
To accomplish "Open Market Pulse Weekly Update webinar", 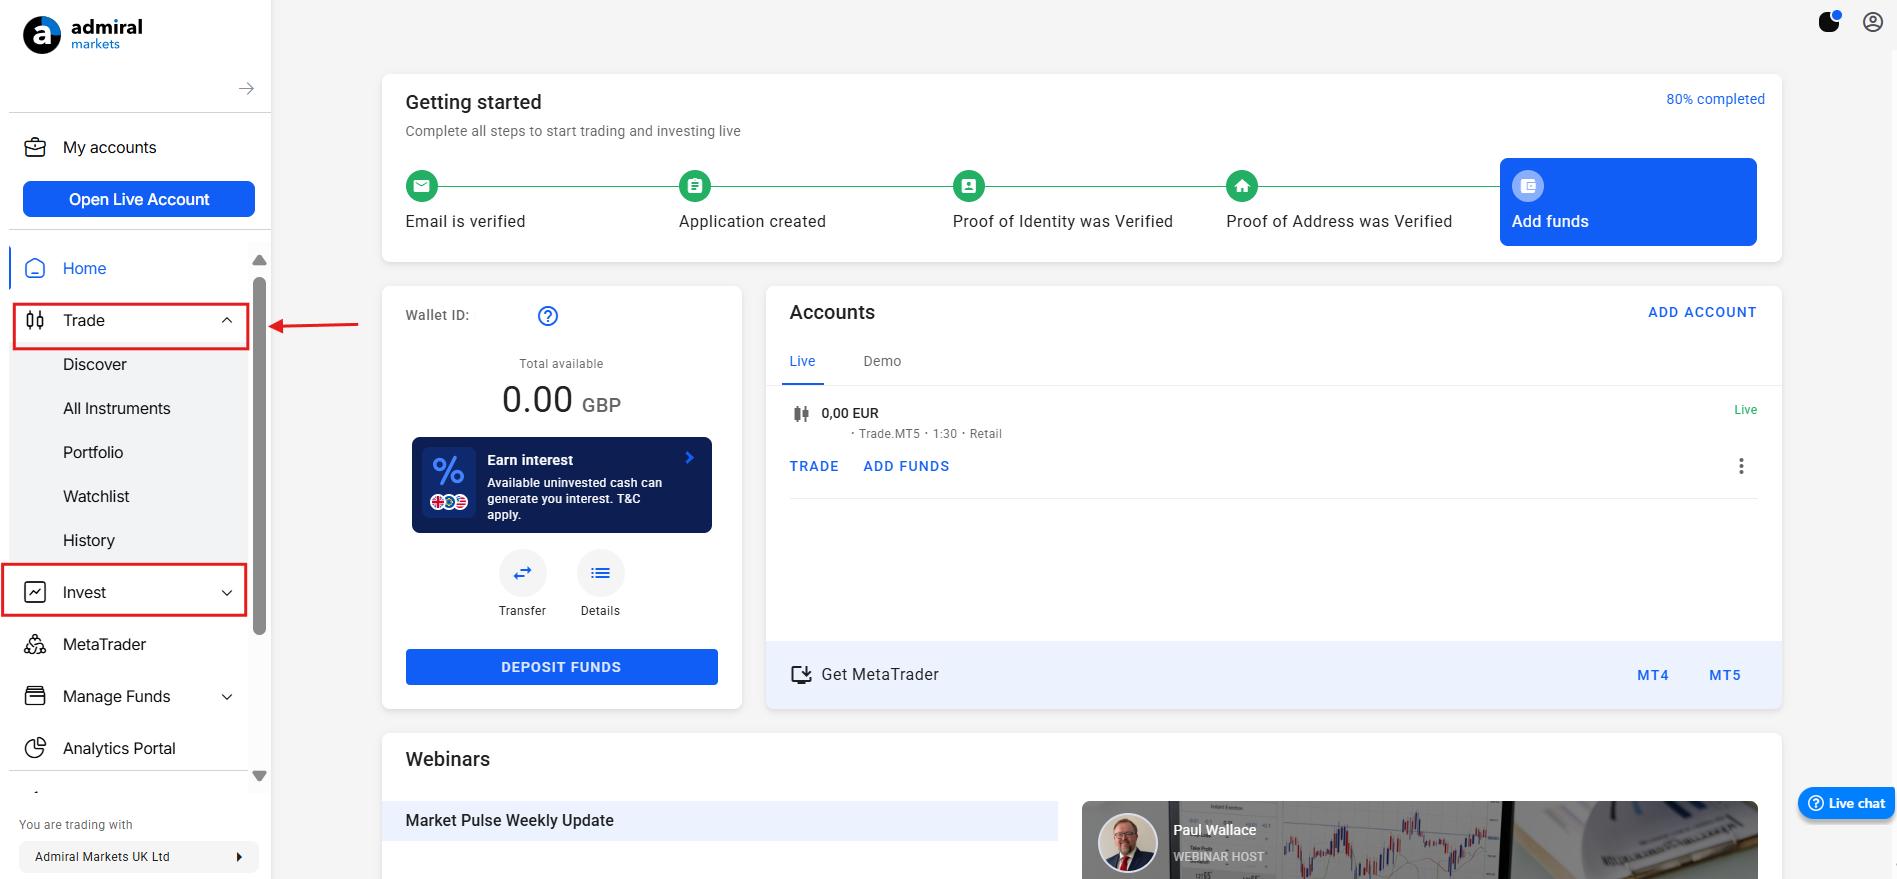I will coord(720,821).
